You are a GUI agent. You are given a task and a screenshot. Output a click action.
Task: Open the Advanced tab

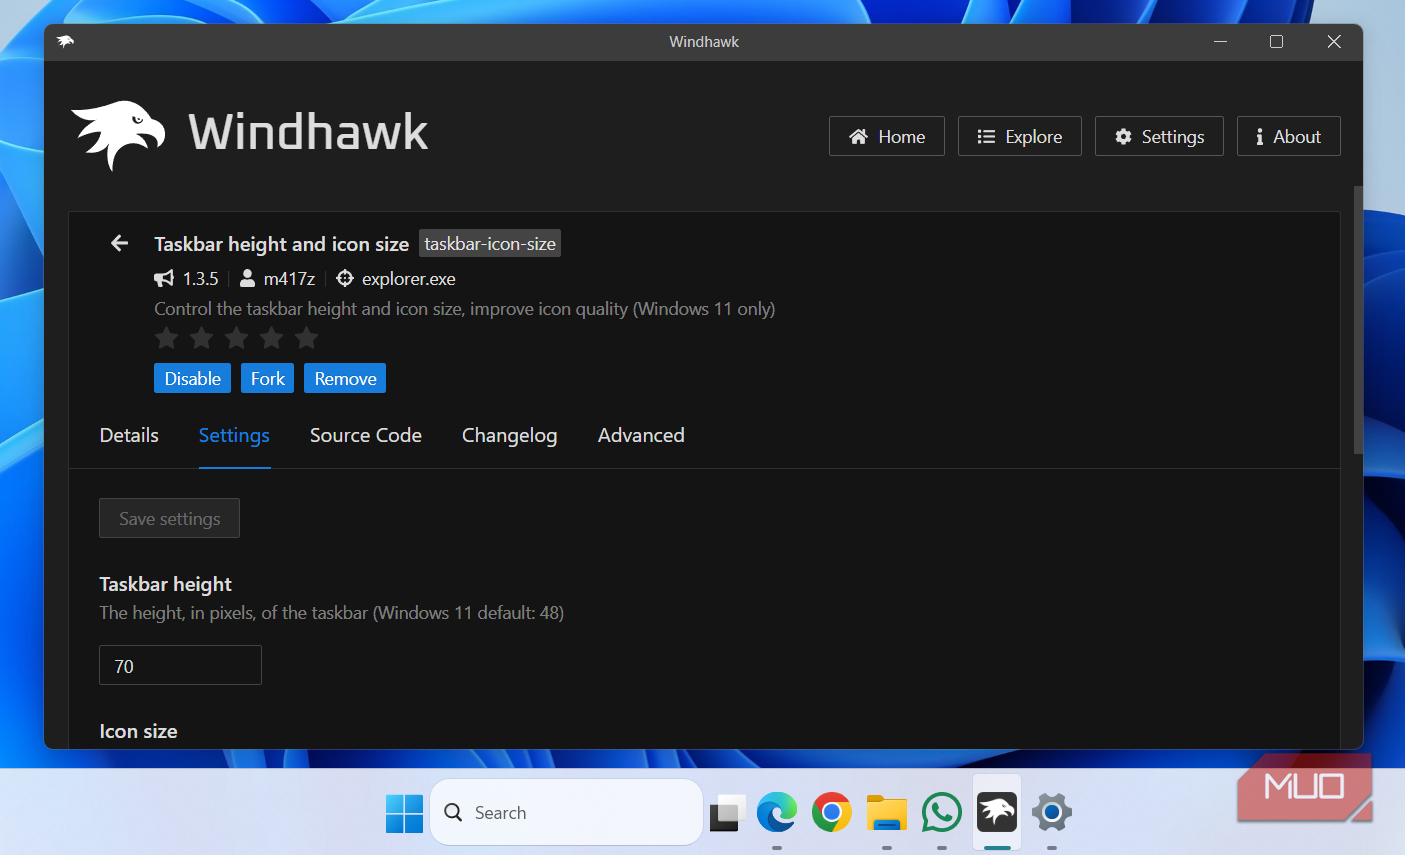[641, 435]
